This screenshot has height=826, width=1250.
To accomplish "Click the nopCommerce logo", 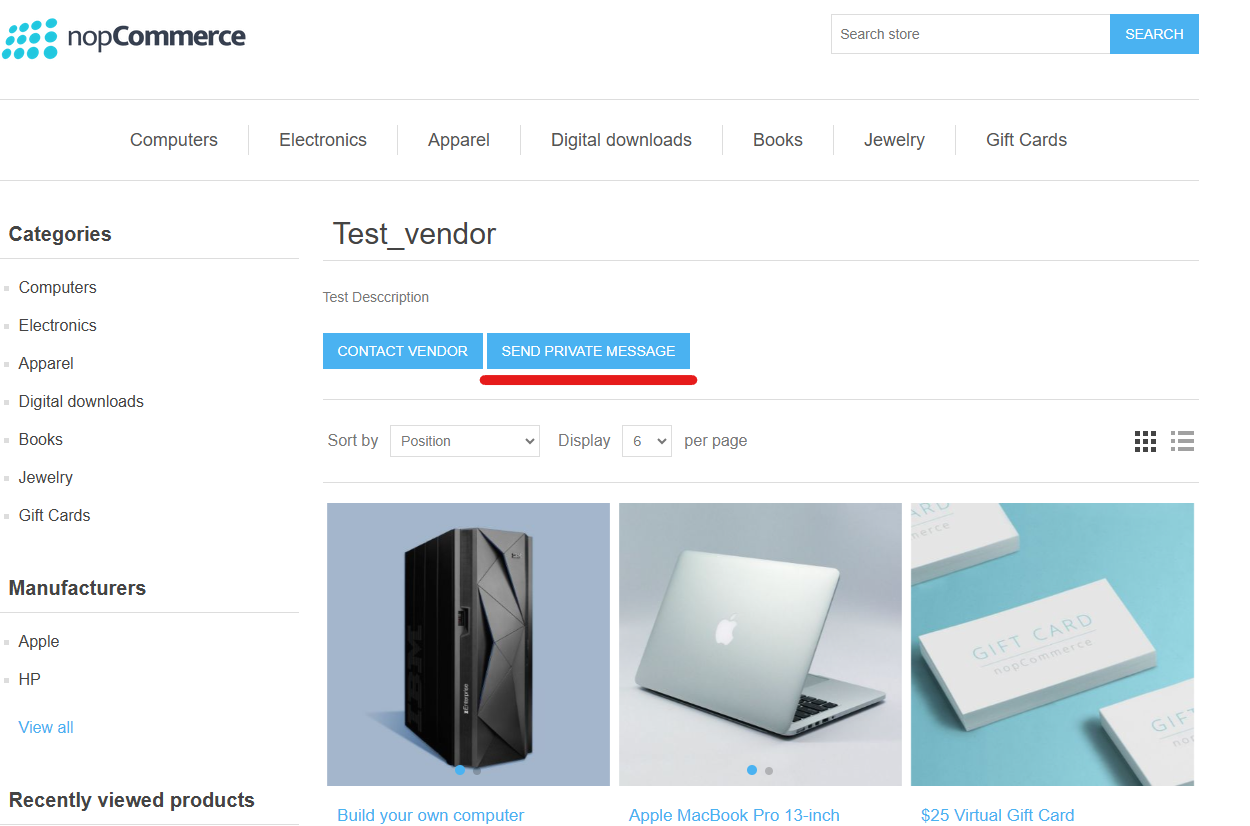I will [x=124, y=38].
